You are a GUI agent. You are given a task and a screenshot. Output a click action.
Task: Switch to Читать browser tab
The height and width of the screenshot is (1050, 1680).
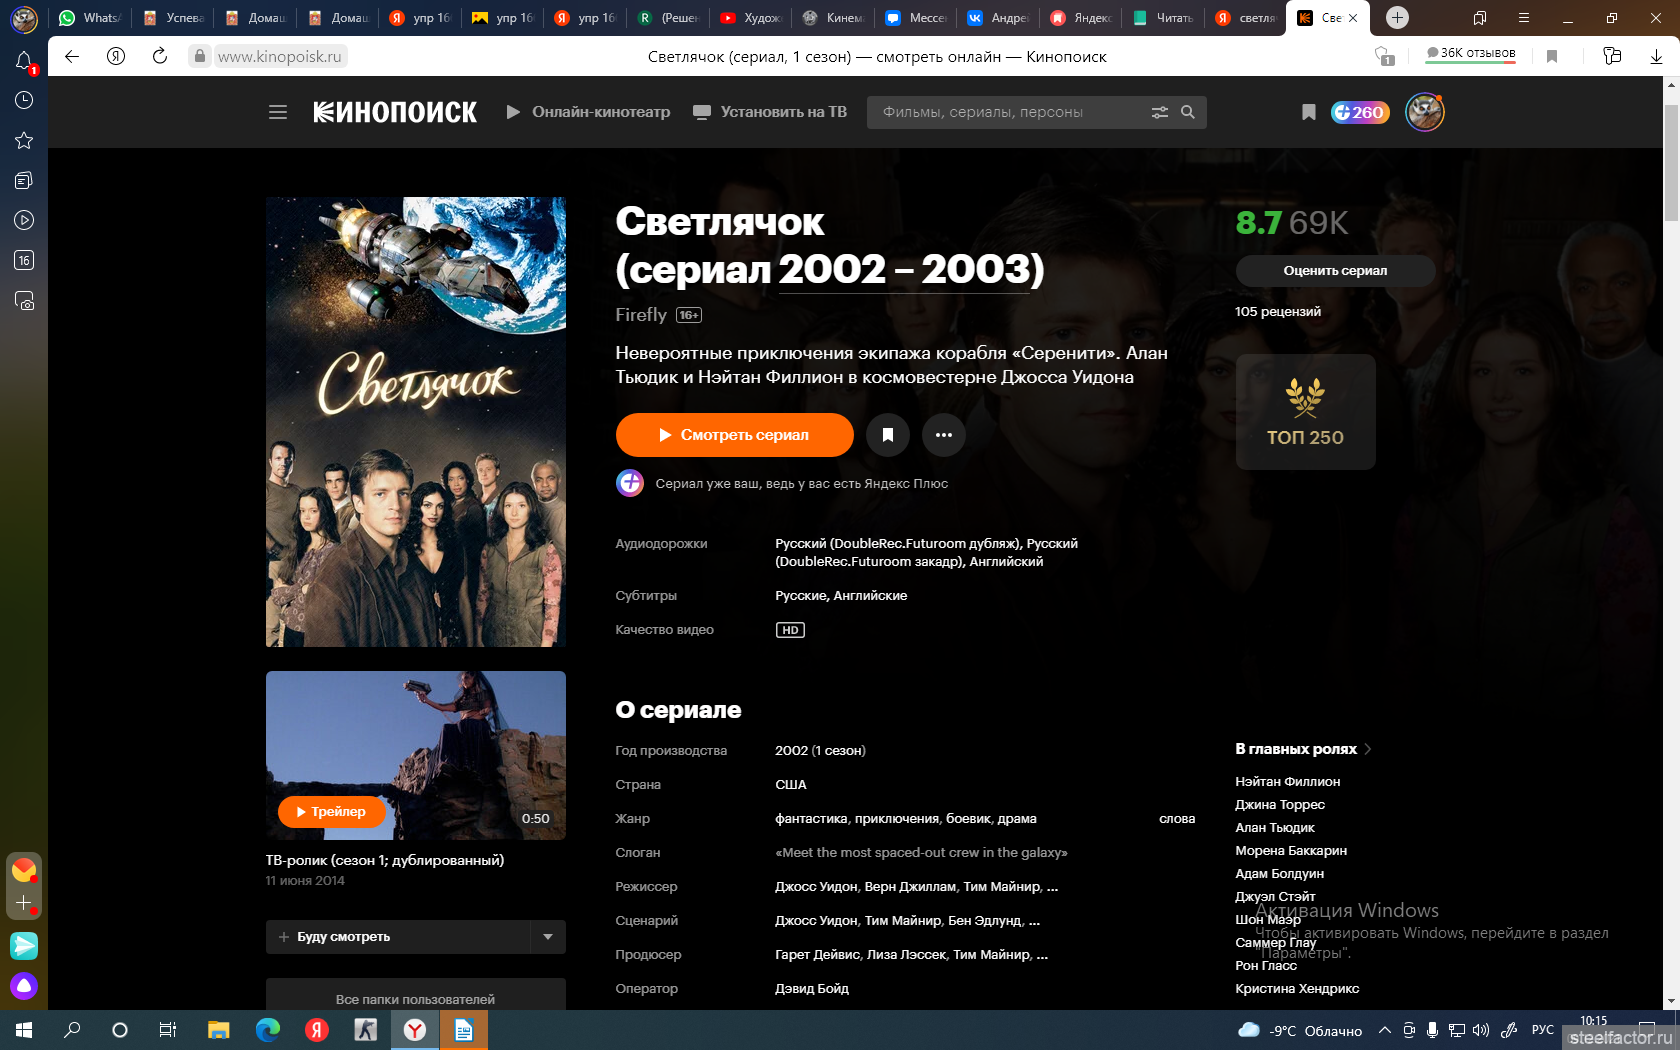click(1165, 17)
